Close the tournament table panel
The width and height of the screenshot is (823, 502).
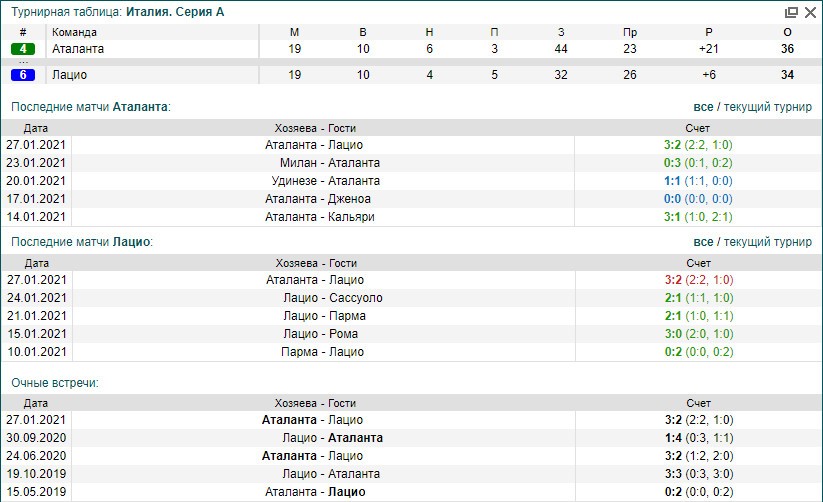tap(810, 12)
